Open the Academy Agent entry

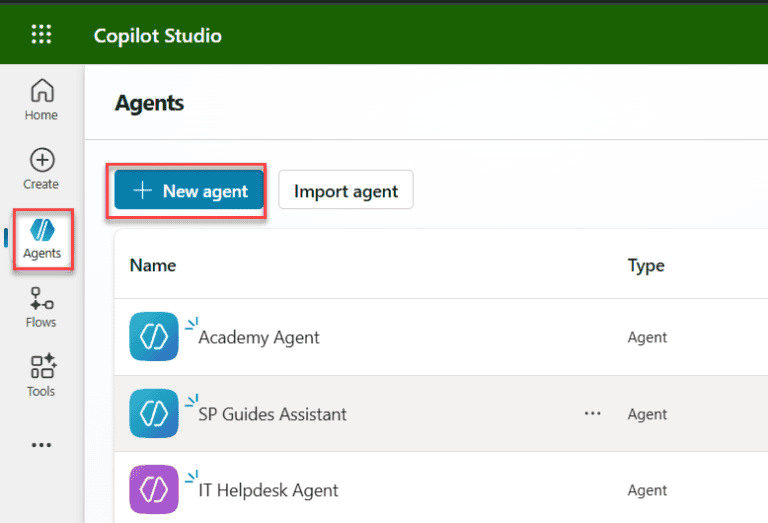259,337
